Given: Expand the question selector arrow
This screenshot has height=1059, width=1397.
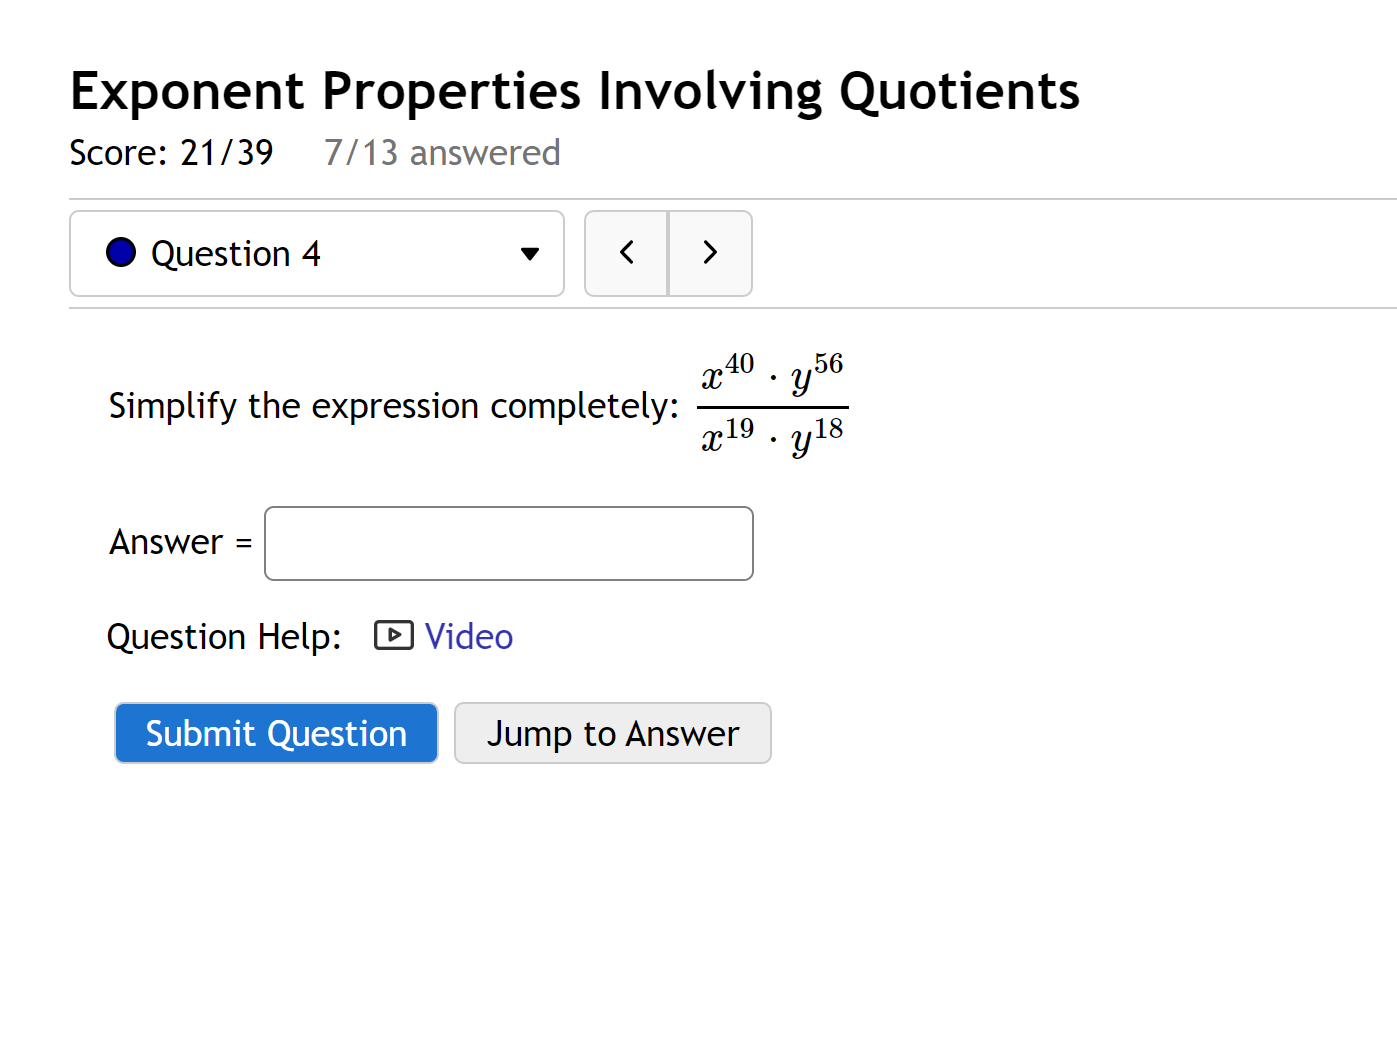Looking at the screenshot, I should 530,254.
